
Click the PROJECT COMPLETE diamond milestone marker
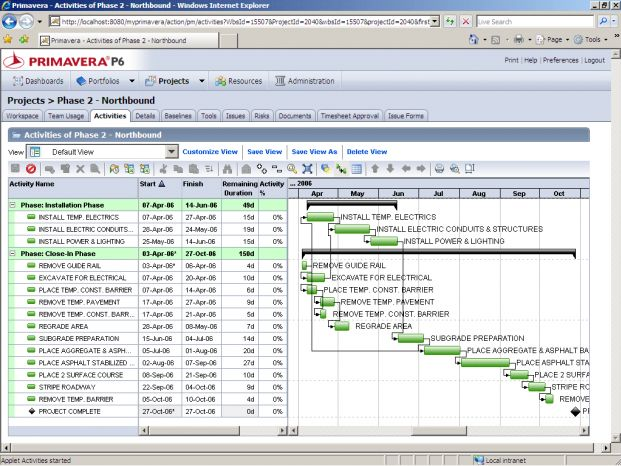tap(575, 412)
